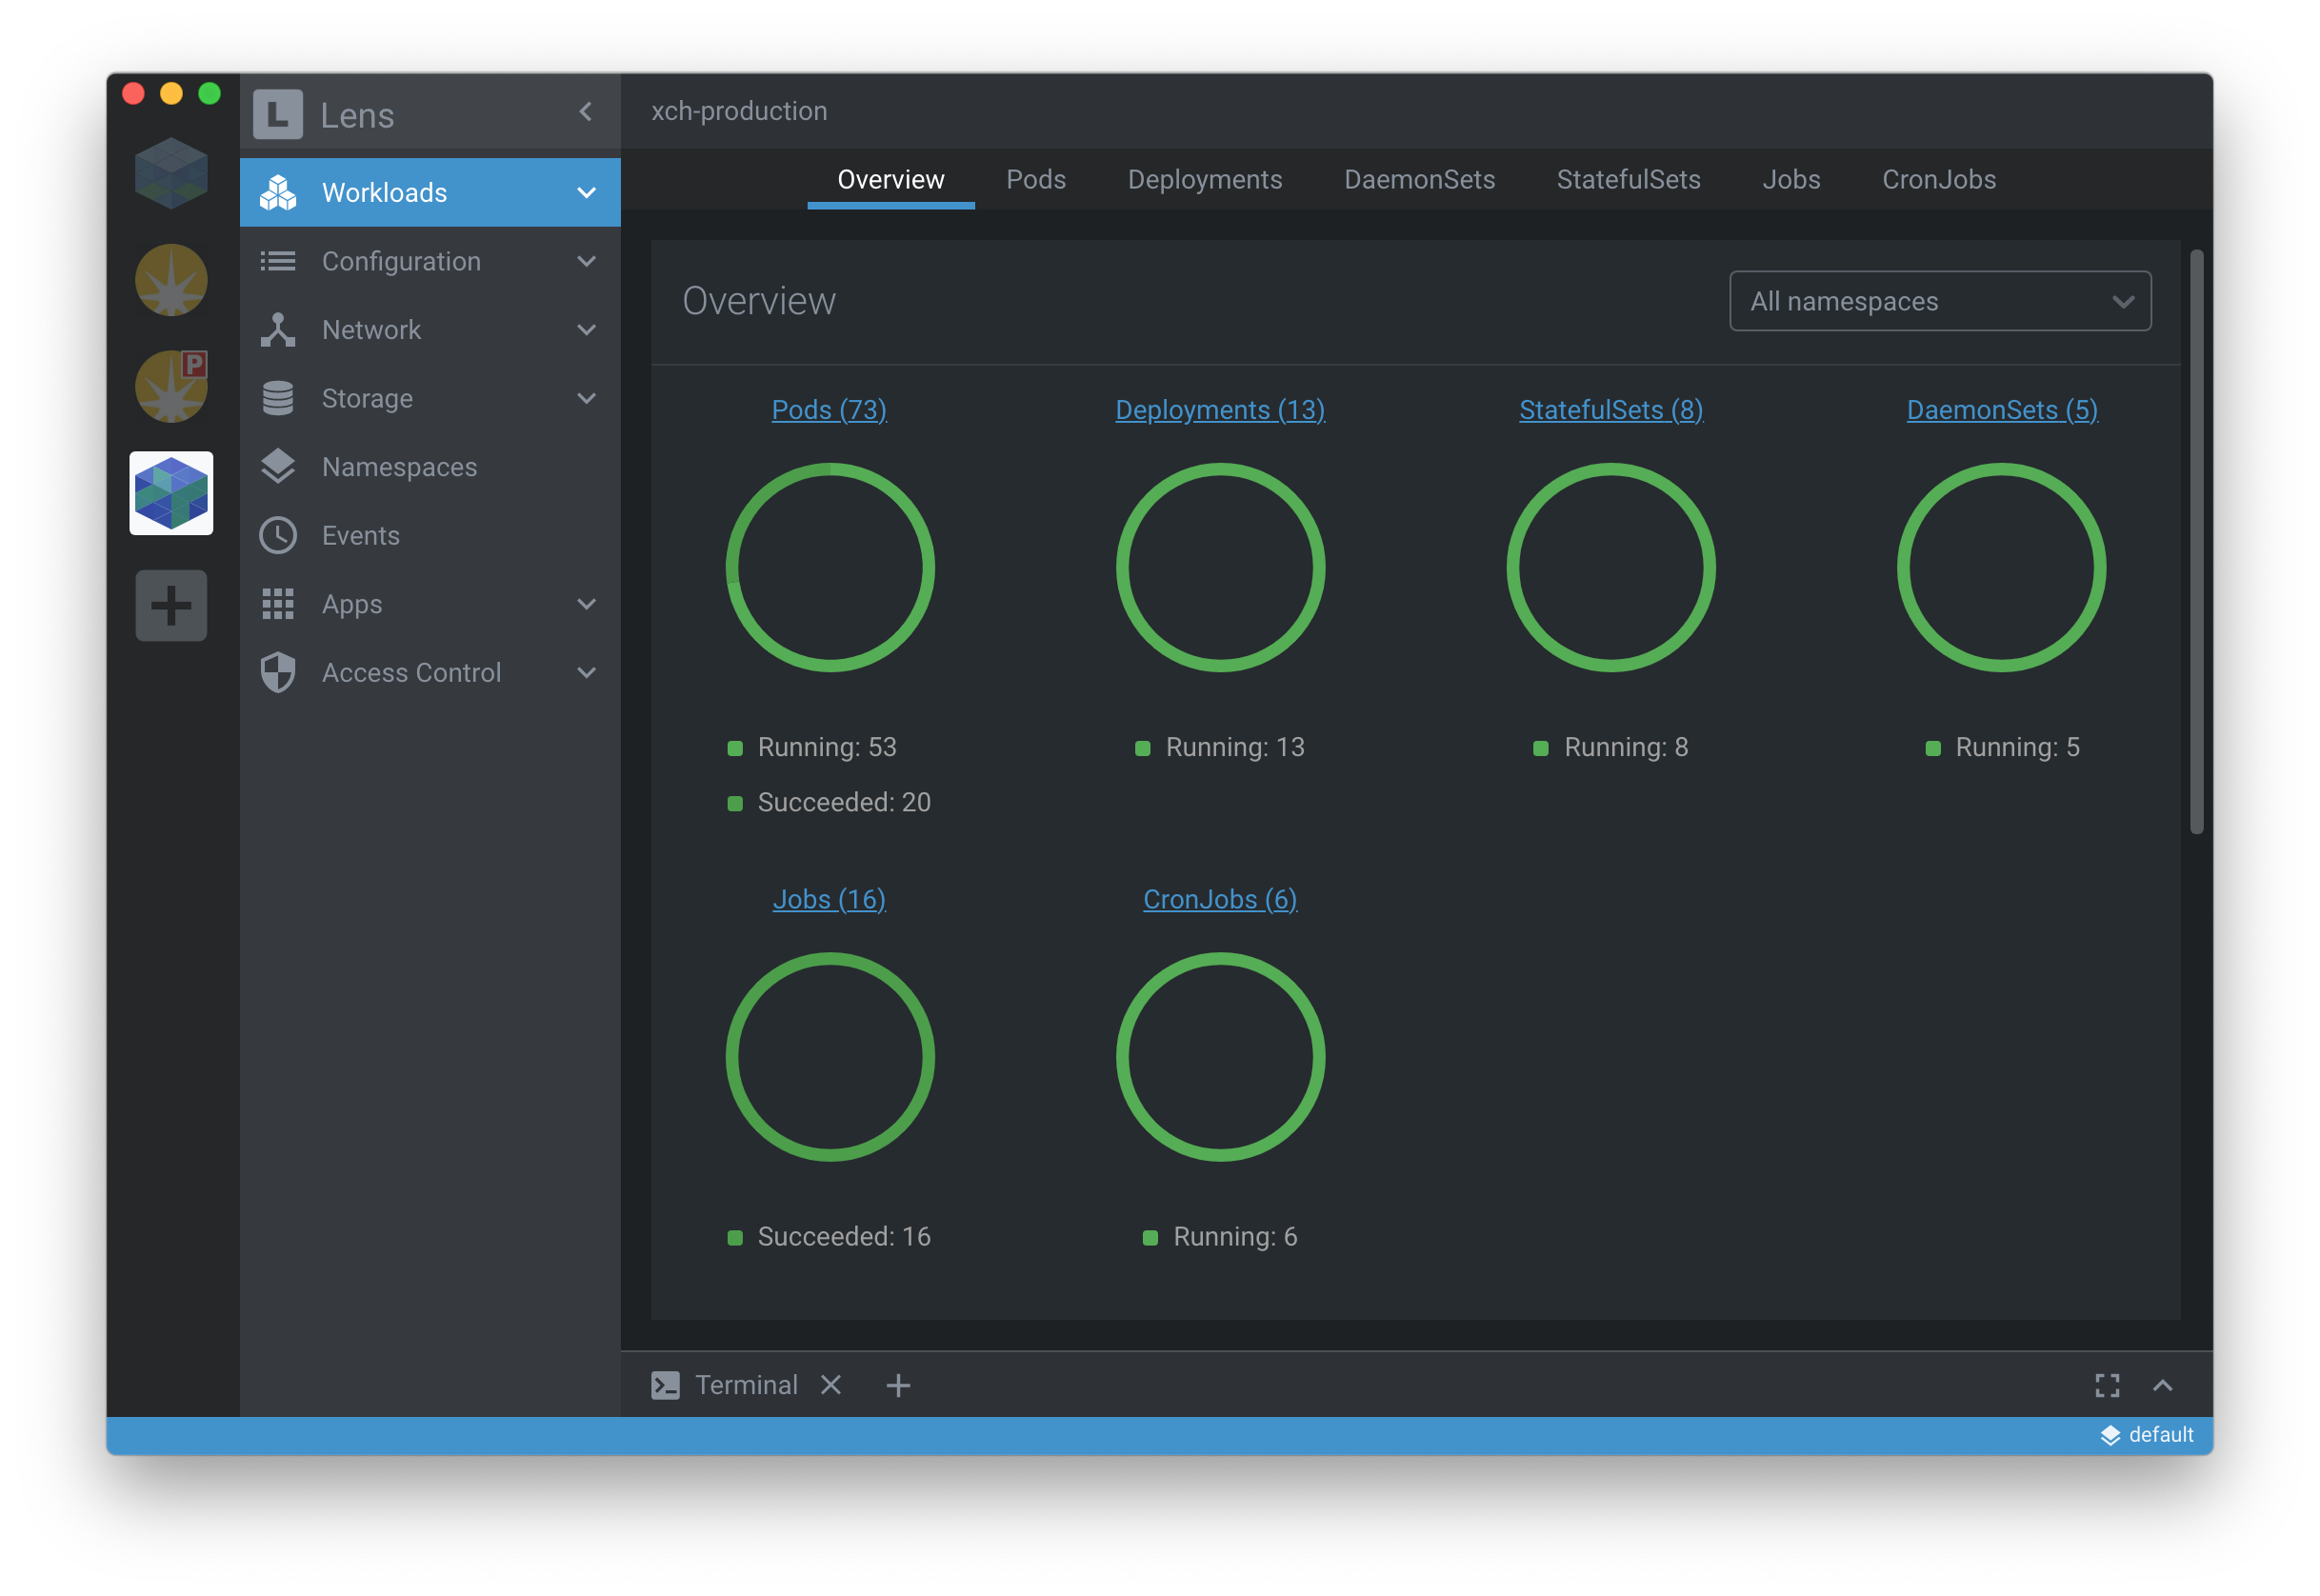Viewport: 2320px width, 1596px height.
Task: Expand the Access Control section chevron
Action: coord(587,673)
